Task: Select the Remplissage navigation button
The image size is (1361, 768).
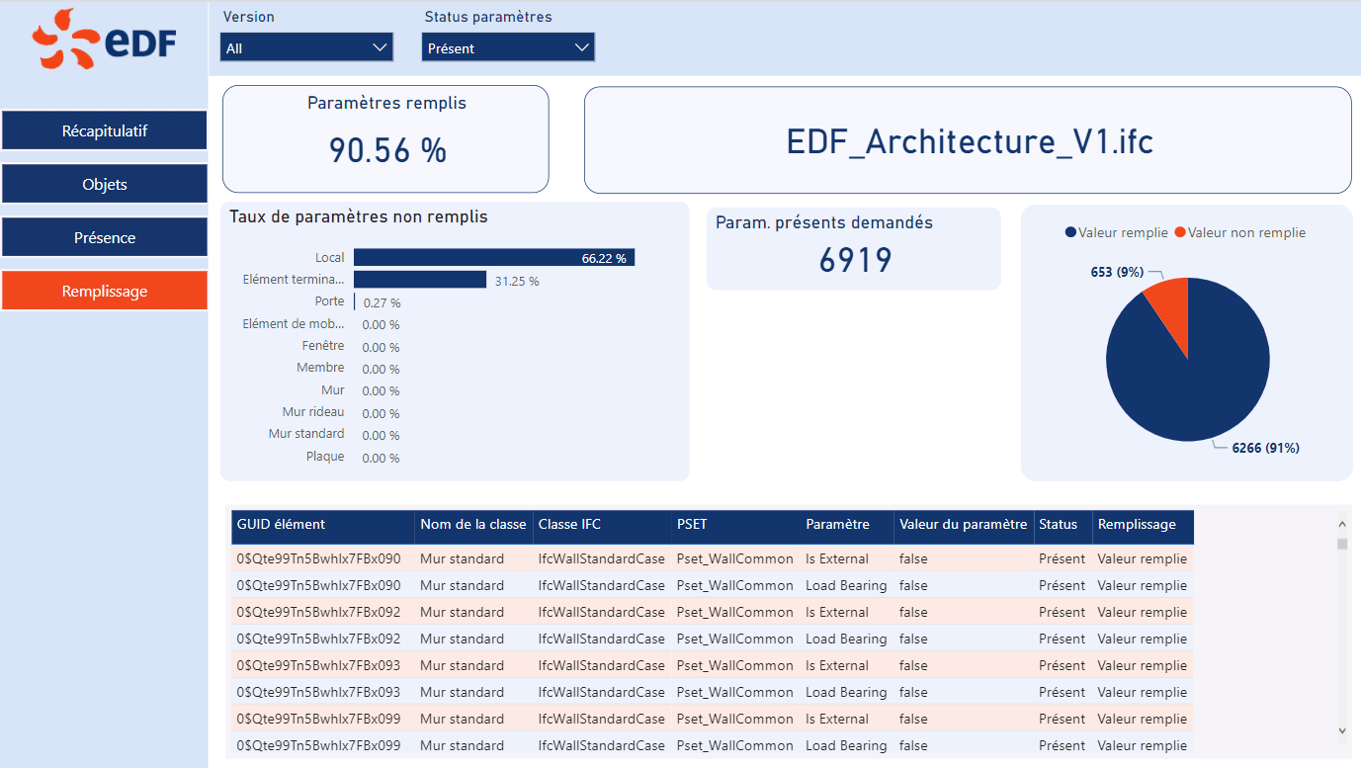Action: click(x=104, y=291)
